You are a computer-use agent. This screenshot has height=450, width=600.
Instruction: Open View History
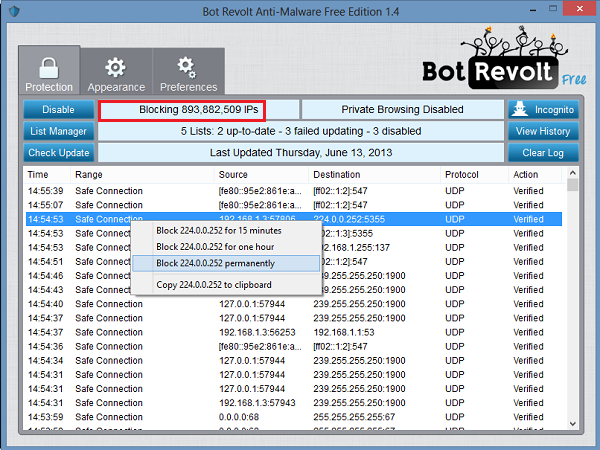pyautogui.click(x=543, y=131)
